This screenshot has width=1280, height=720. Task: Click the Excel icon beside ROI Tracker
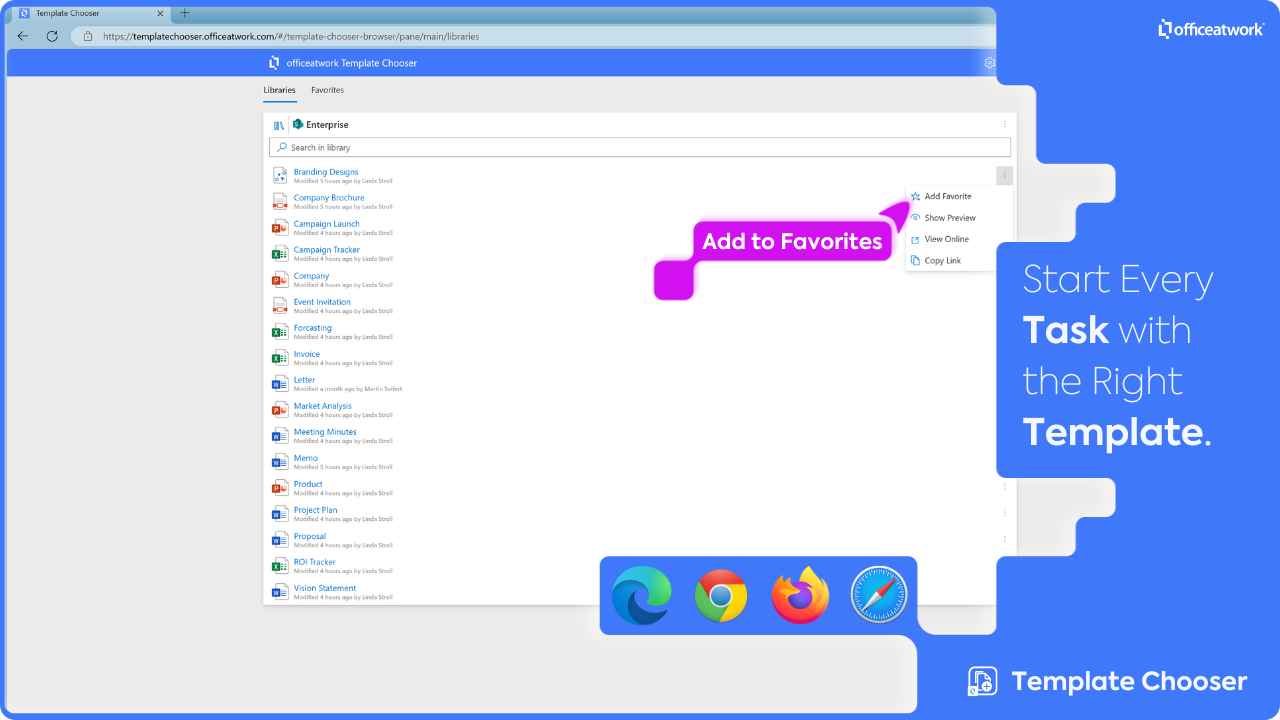pyautogui.click(x=280, y=566)
